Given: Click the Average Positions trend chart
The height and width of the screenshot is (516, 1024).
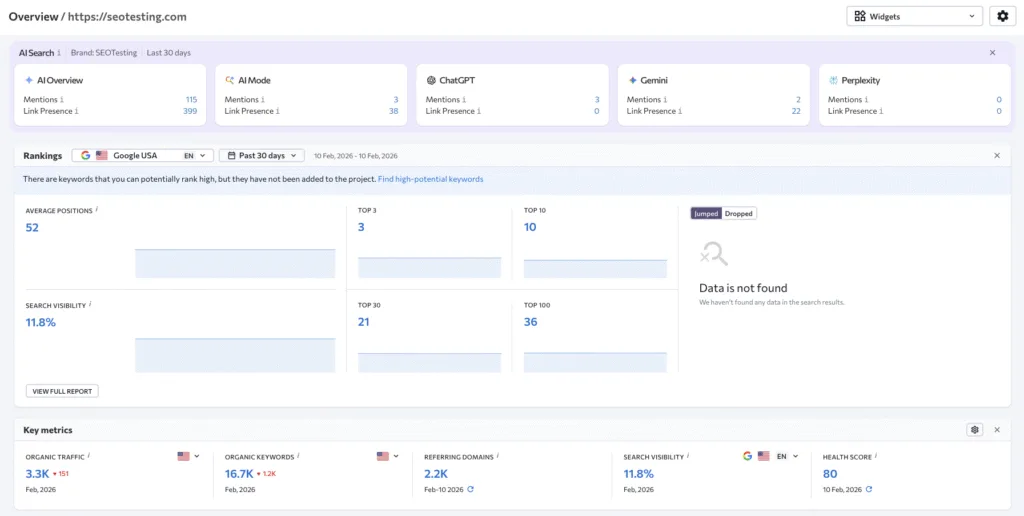Looking at the screenshot, I should coord(235,263).
